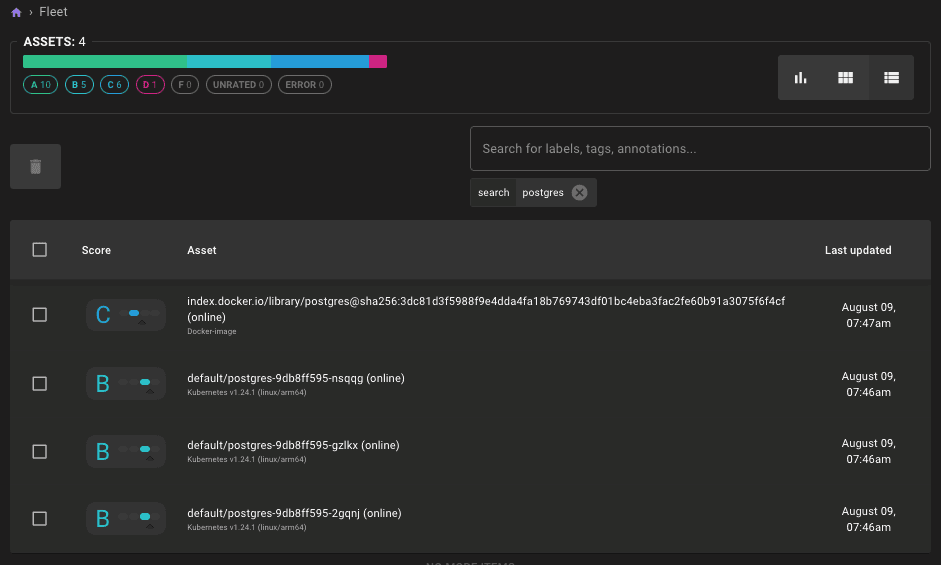Open the B score badge for 2gqnj pod
941x565 pixels.
(126, 518)
